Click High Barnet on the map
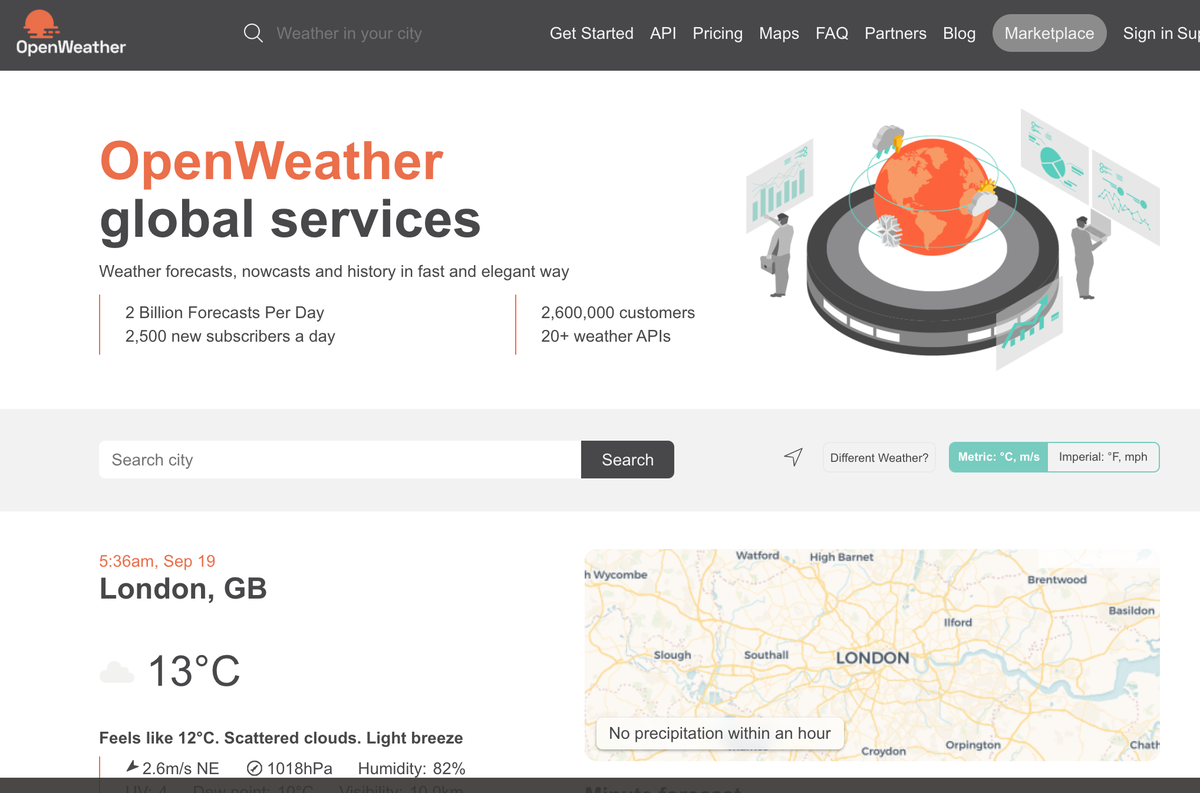 (842, 557)
